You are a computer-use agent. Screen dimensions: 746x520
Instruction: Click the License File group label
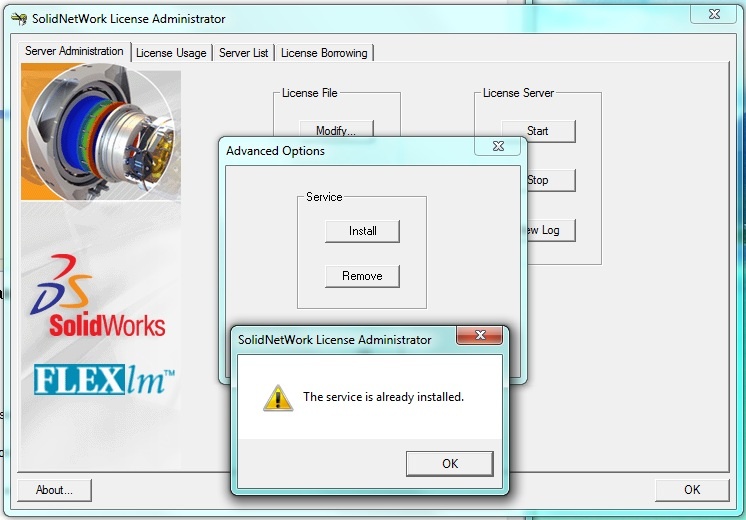coord(310,93)
